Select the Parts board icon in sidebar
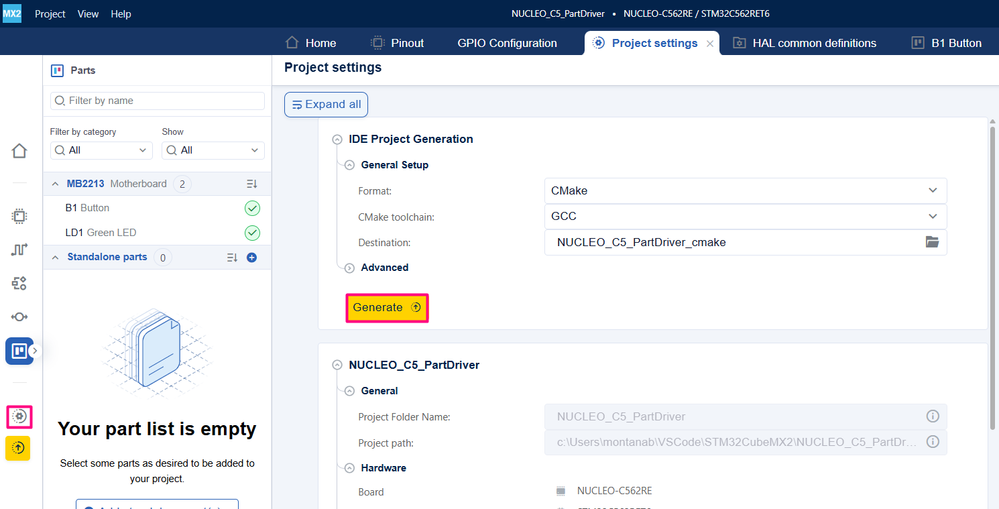999x509 pixels. [19, 351]
